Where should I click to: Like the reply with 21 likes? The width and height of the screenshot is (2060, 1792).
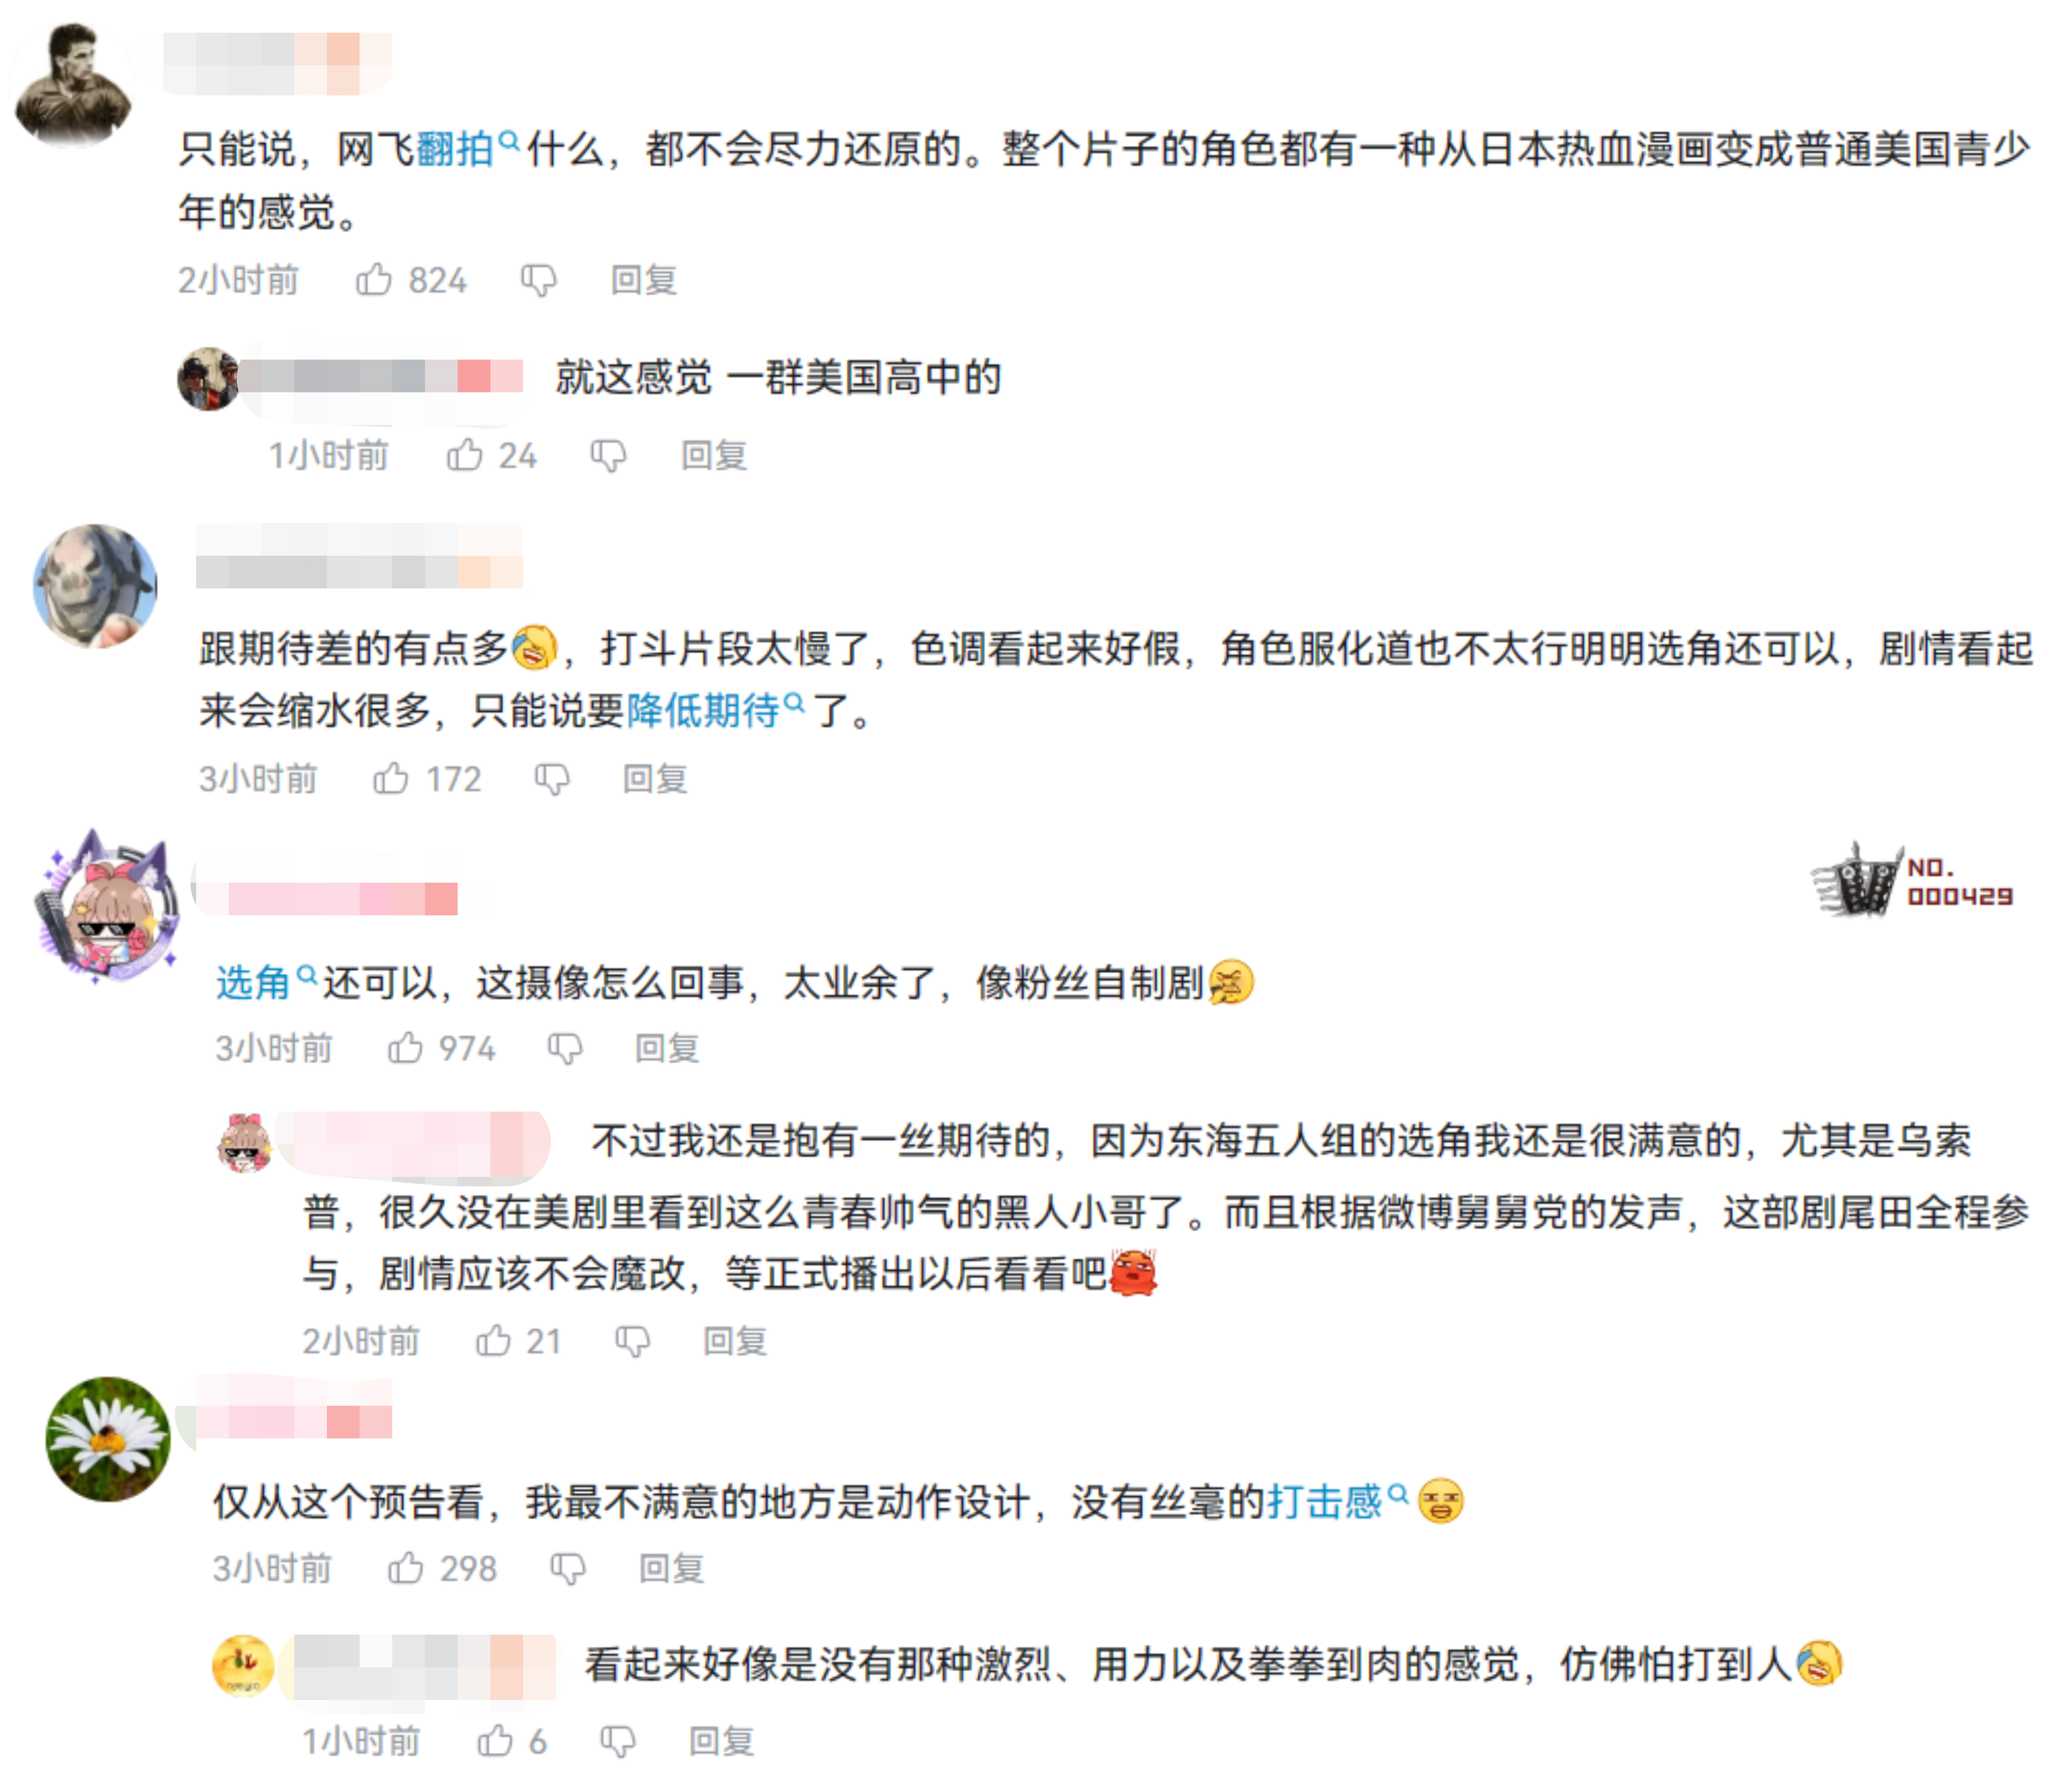click(x=493, y=1340)
